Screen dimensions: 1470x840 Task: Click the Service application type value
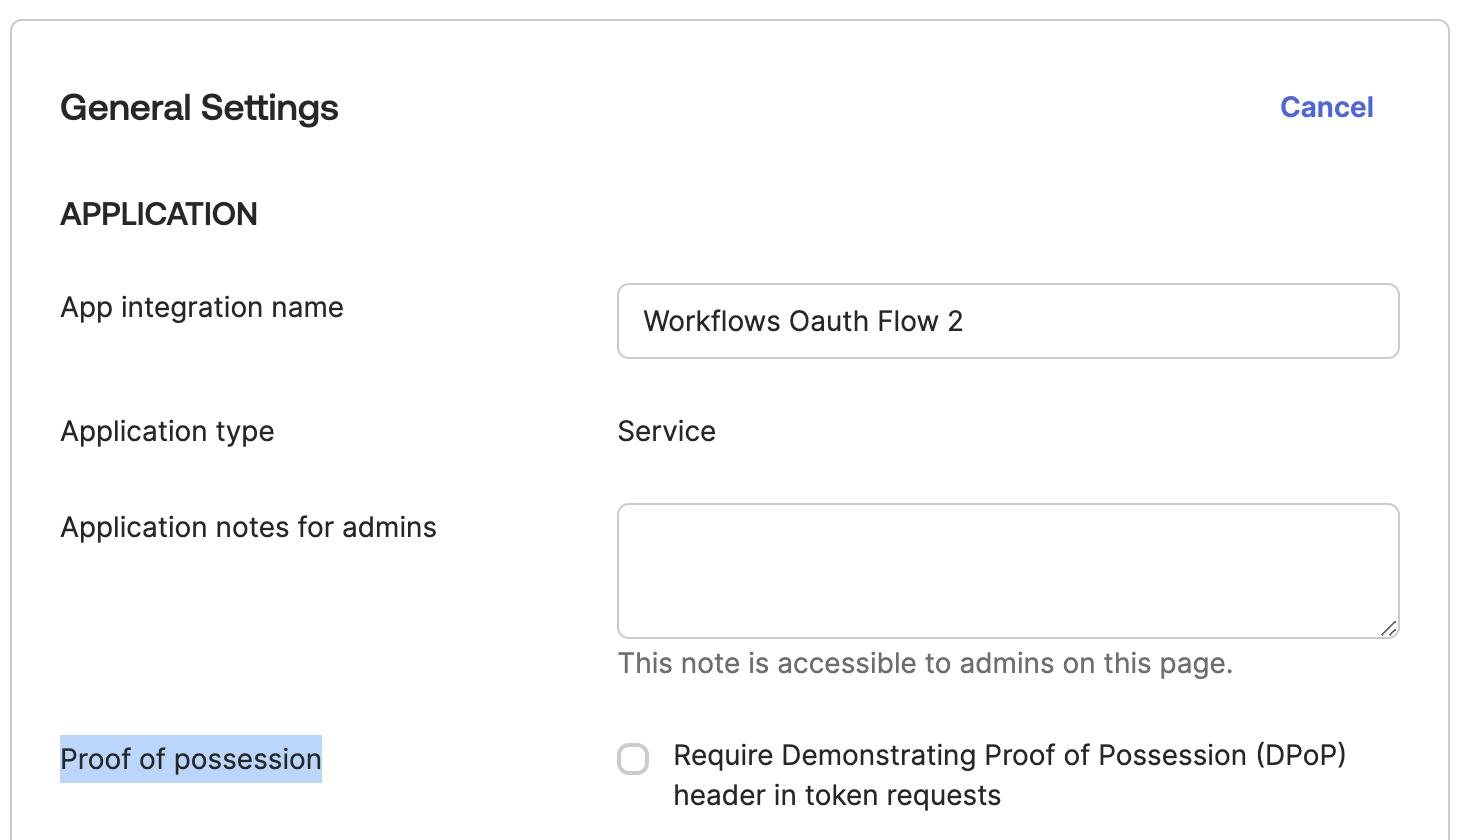click(666, 431)
